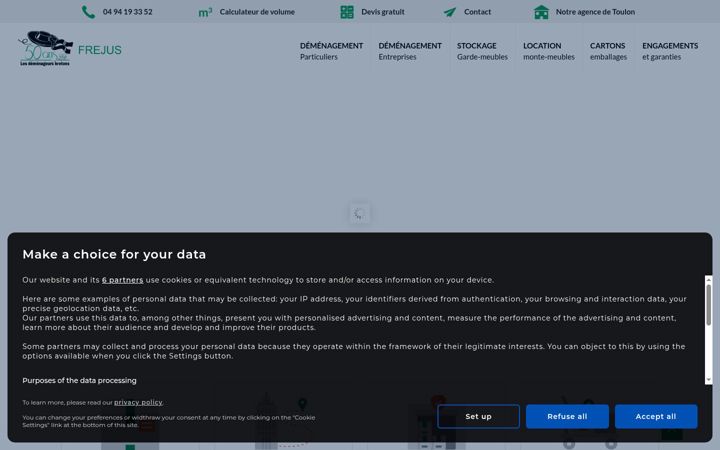
Task: Open the Calculateur de volume link
Action: [257, 12]
